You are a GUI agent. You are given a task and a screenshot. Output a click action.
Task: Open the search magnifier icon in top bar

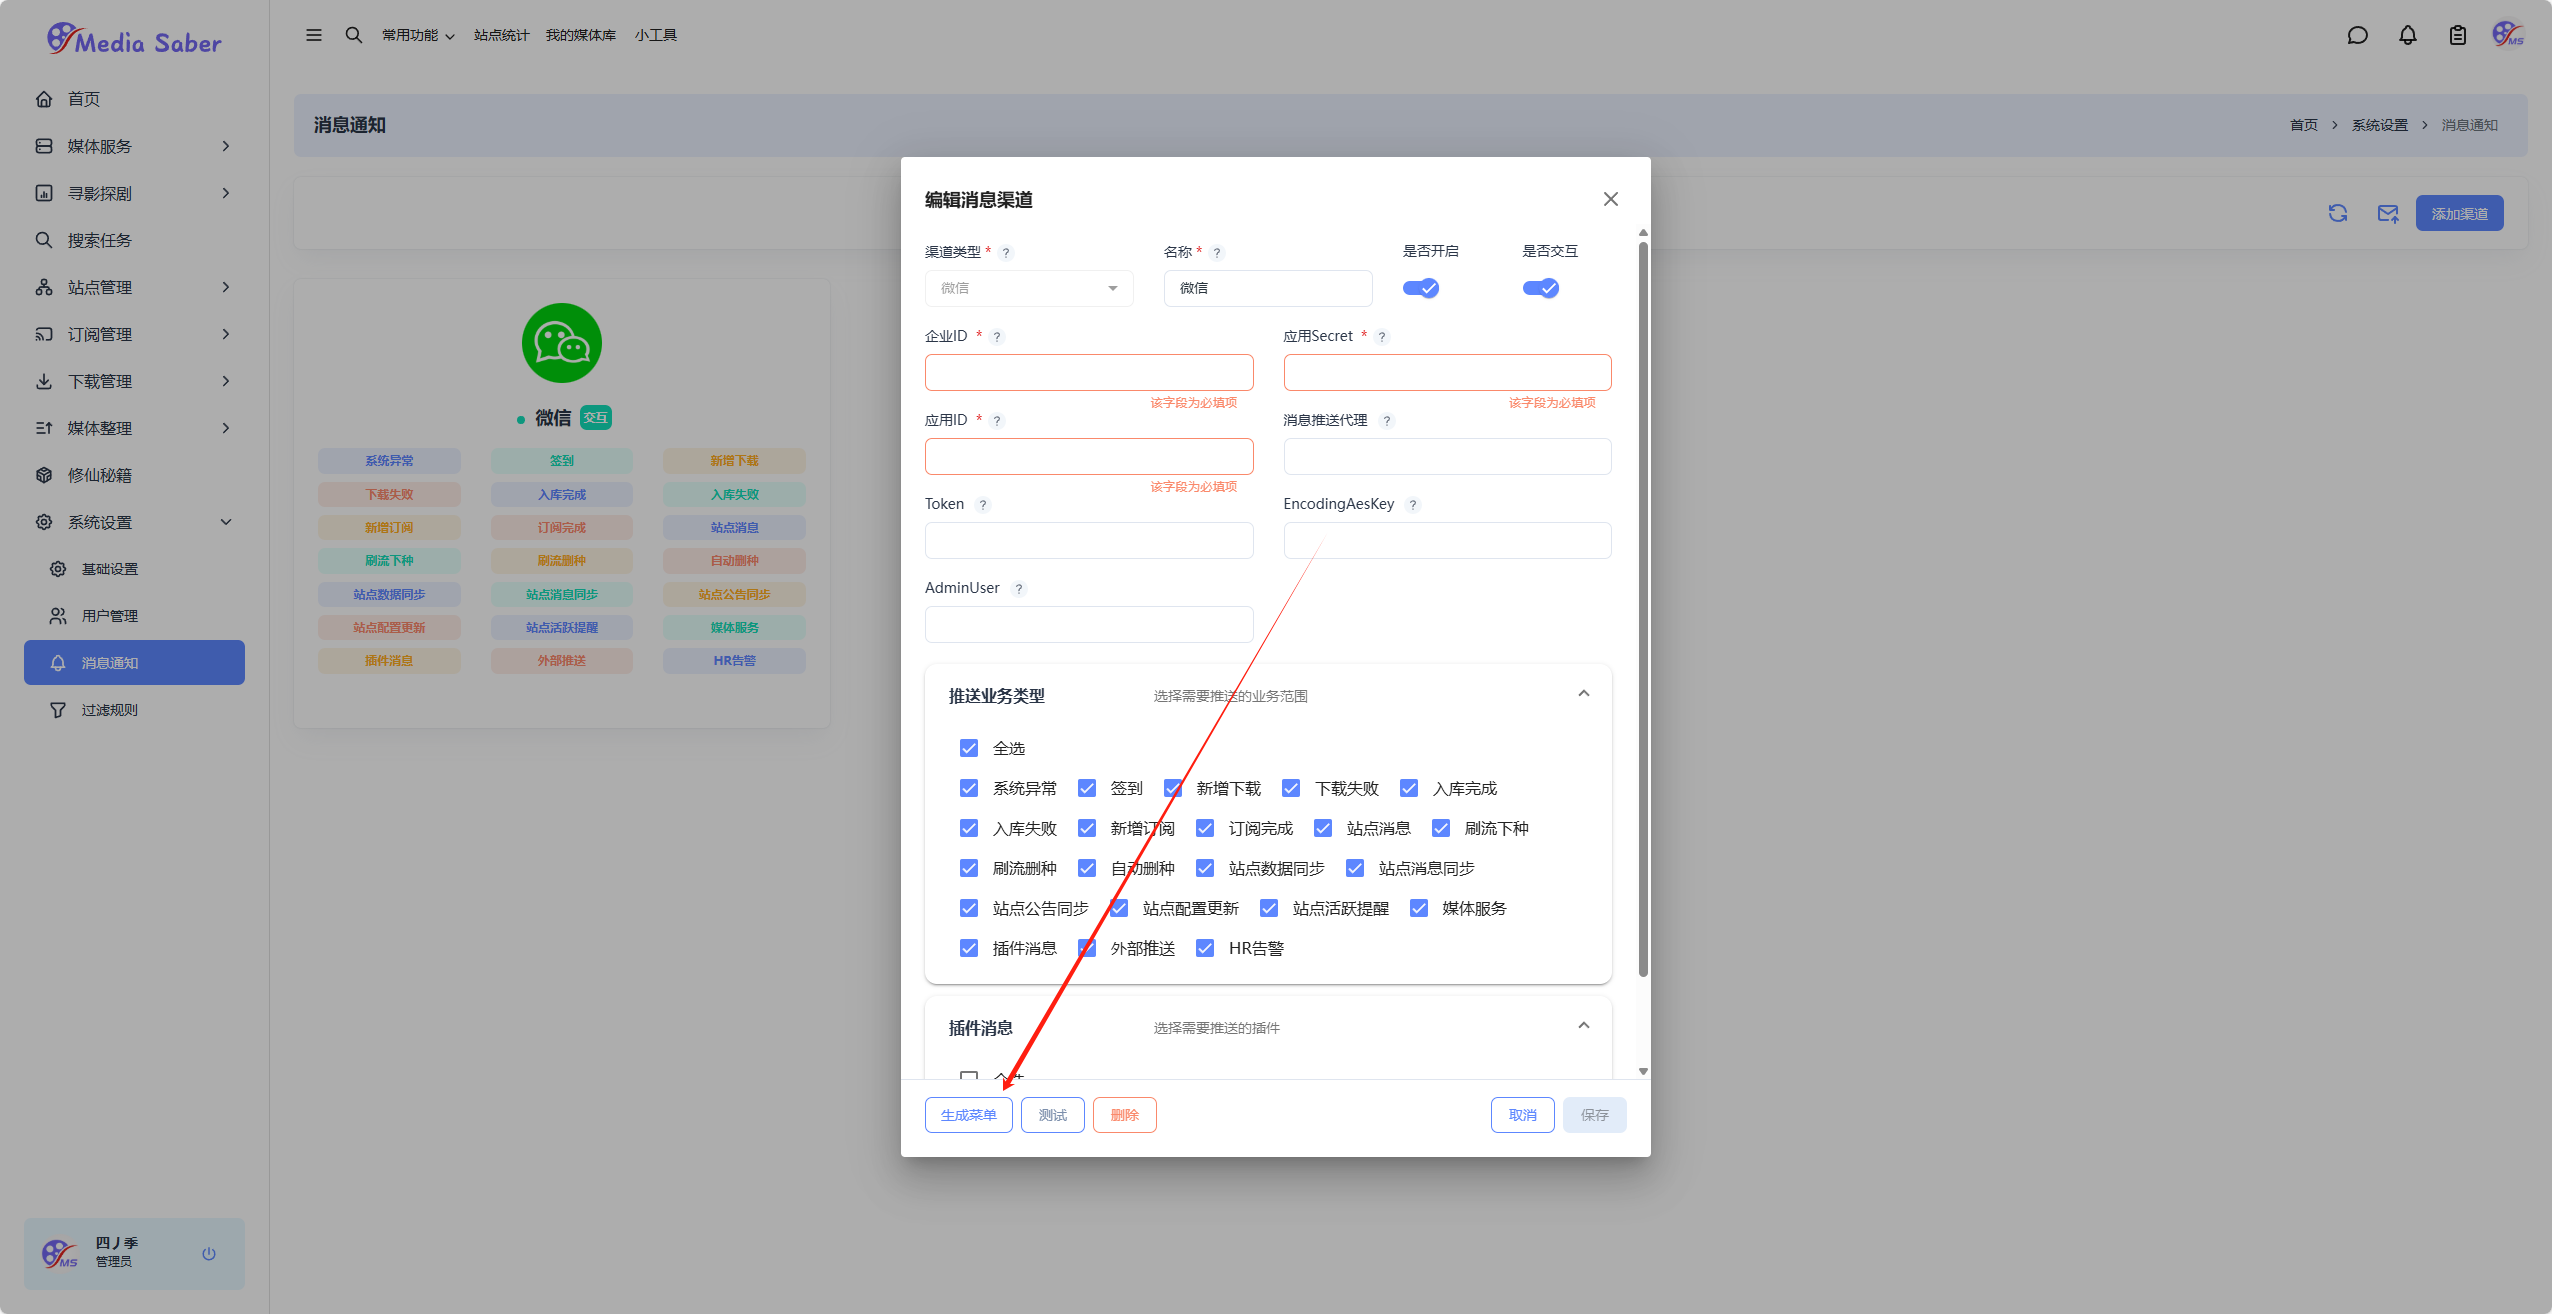pyautogui.click(x=353, y=35)
